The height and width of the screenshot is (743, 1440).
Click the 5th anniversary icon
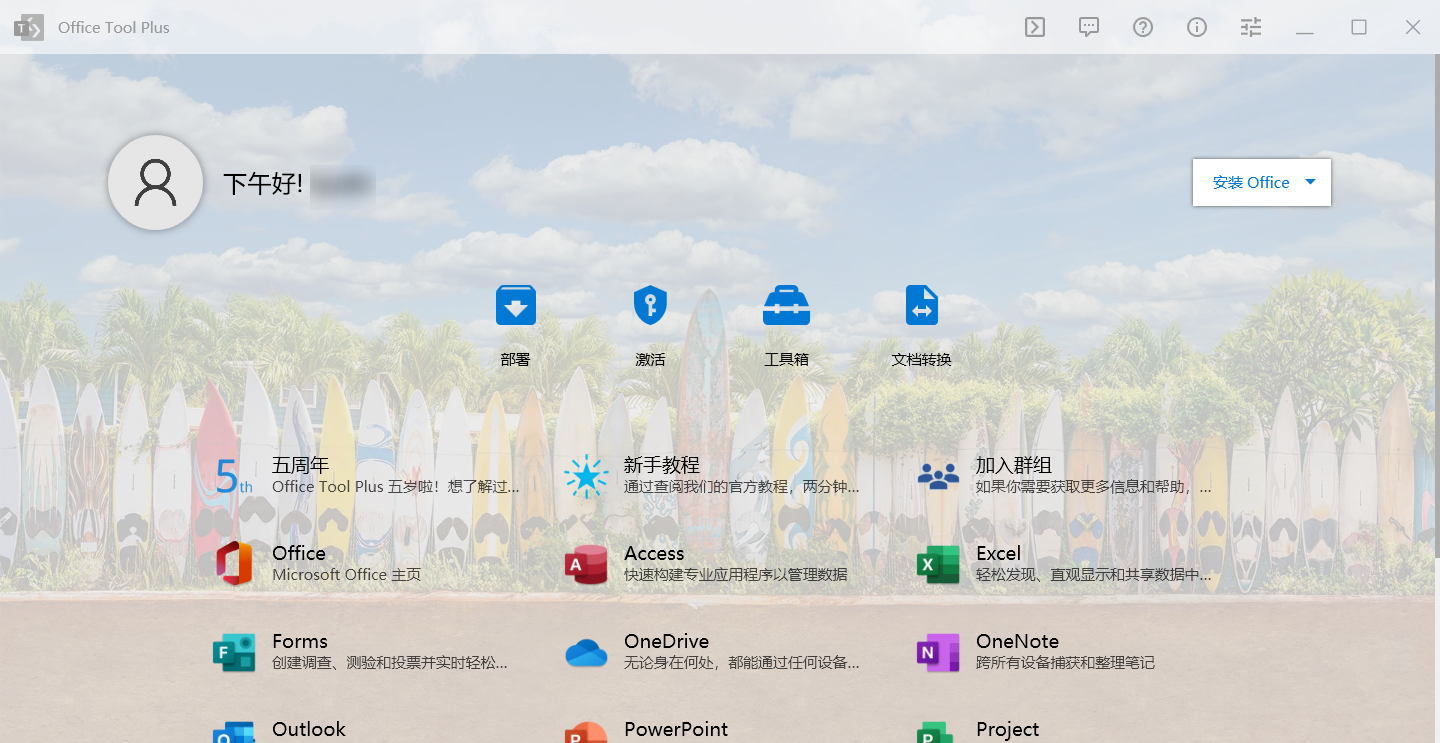coord(234,477)
